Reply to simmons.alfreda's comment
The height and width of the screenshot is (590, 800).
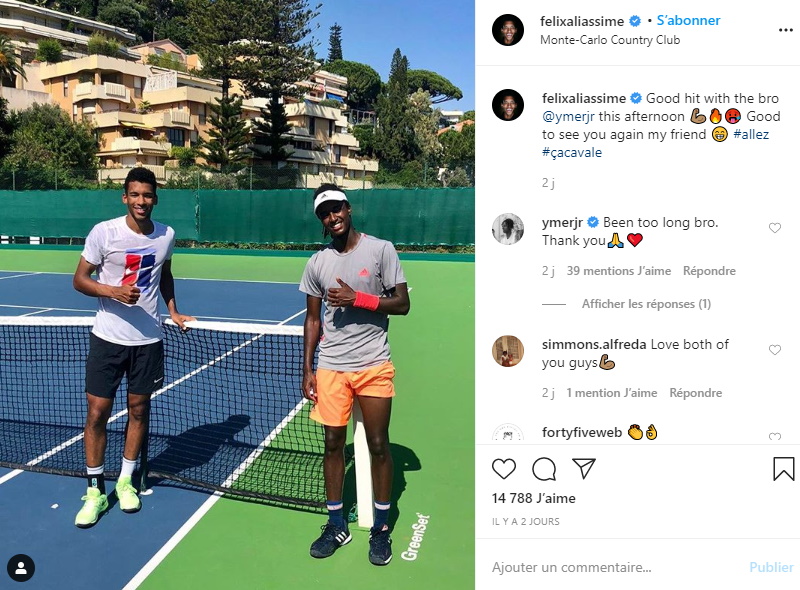[695, 392]
